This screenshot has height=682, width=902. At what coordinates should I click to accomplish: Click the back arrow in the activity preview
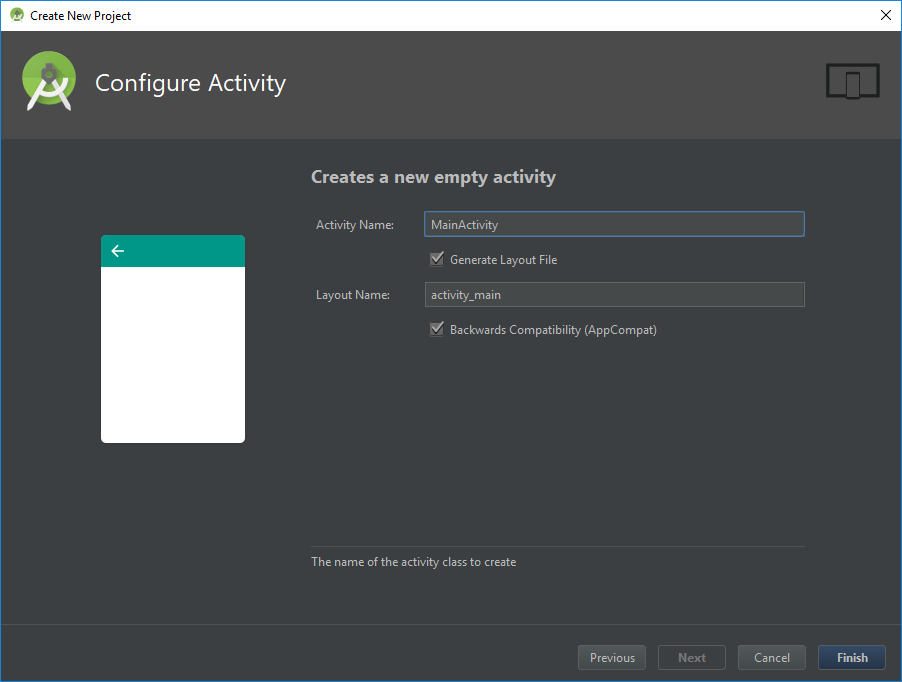click(118, 251)
